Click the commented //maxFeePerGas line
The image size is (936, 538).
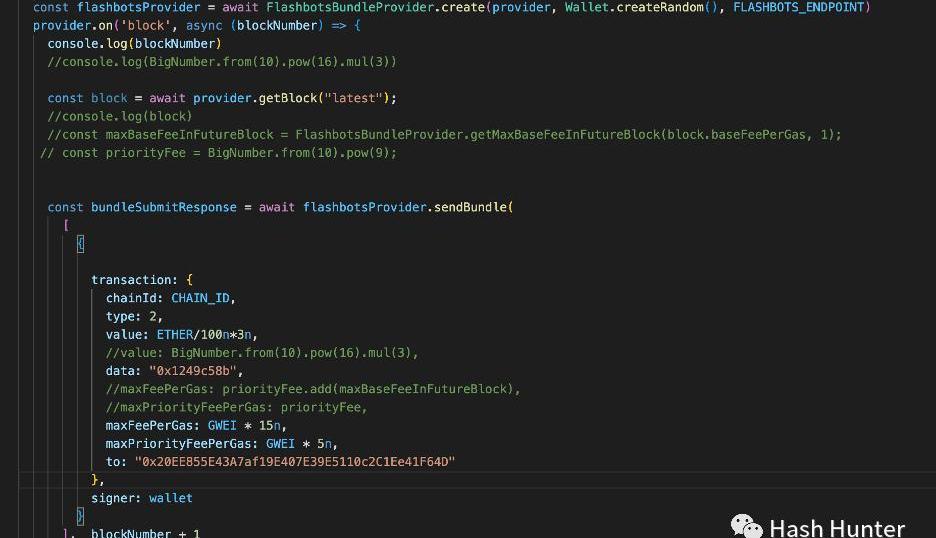[x=313, y=389]
